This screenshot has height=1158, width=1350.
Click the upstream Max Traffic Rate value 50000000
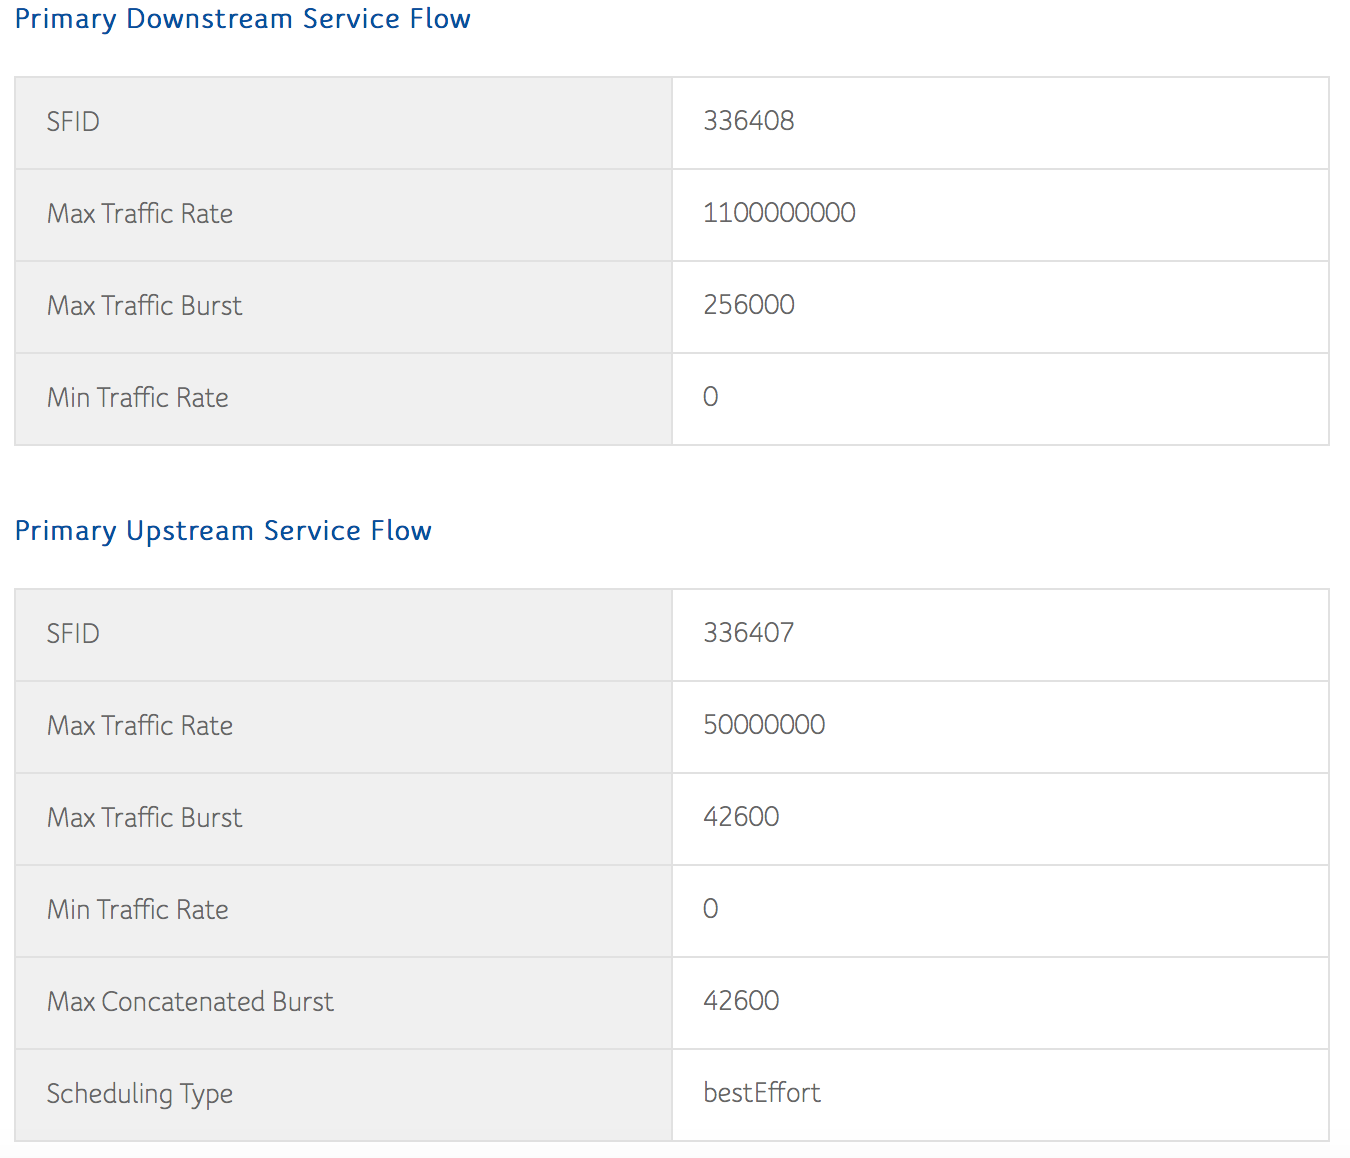[764, 725]
